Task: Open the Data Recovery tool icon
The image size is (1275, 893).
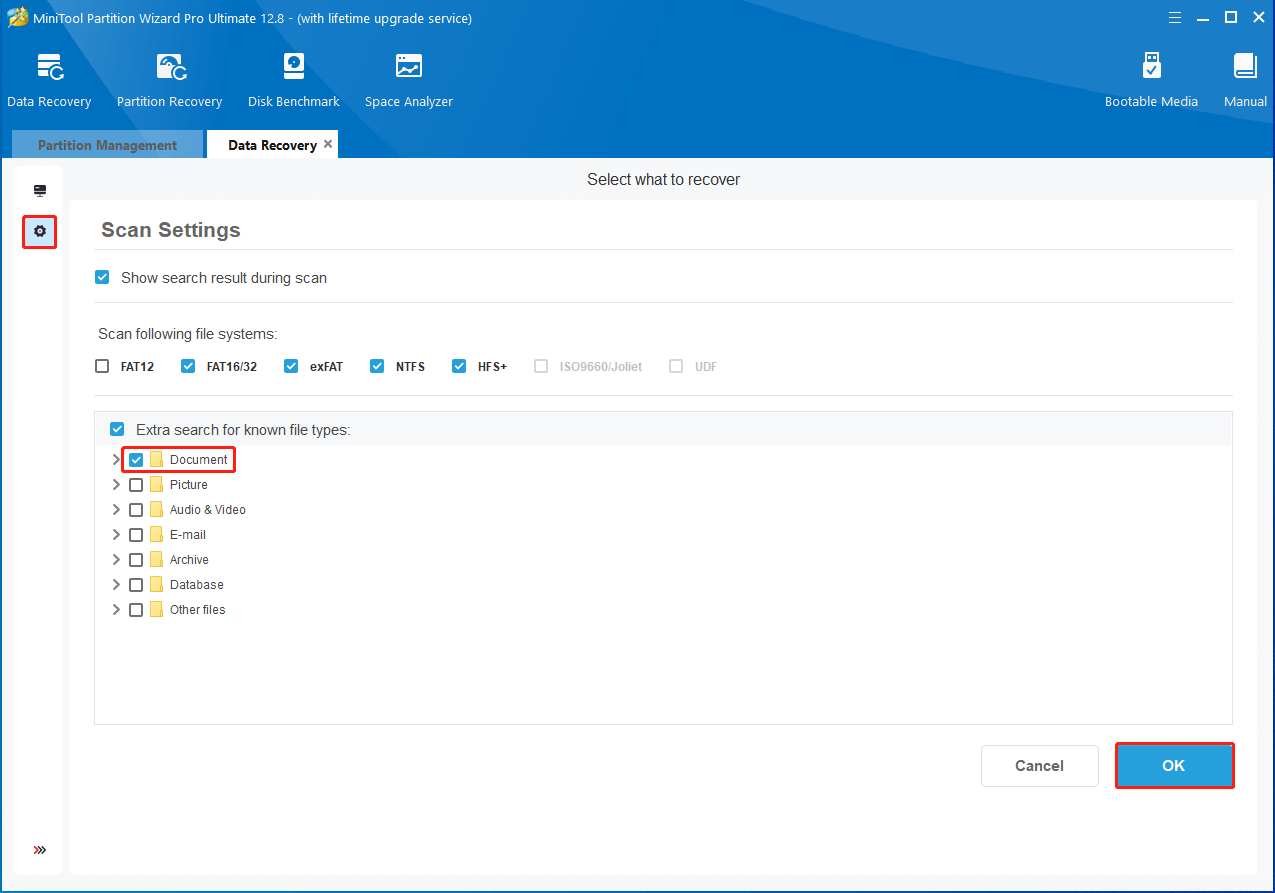Action: click(49, 68)
